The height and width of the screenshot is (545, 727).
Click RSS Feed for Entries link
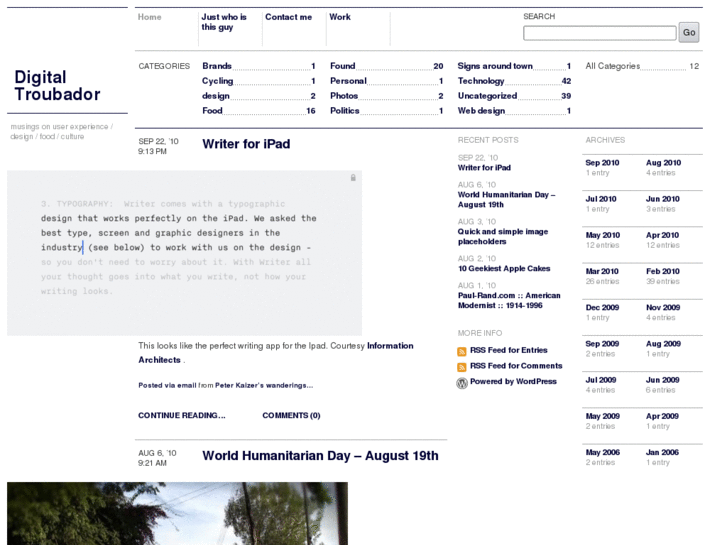(509, 350)
